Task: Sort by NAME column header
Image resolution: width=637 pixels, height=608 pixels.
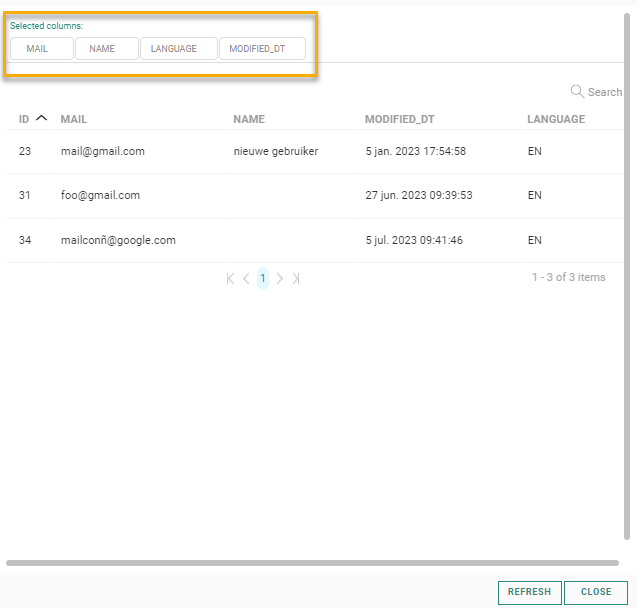Action: pos(249,119)
